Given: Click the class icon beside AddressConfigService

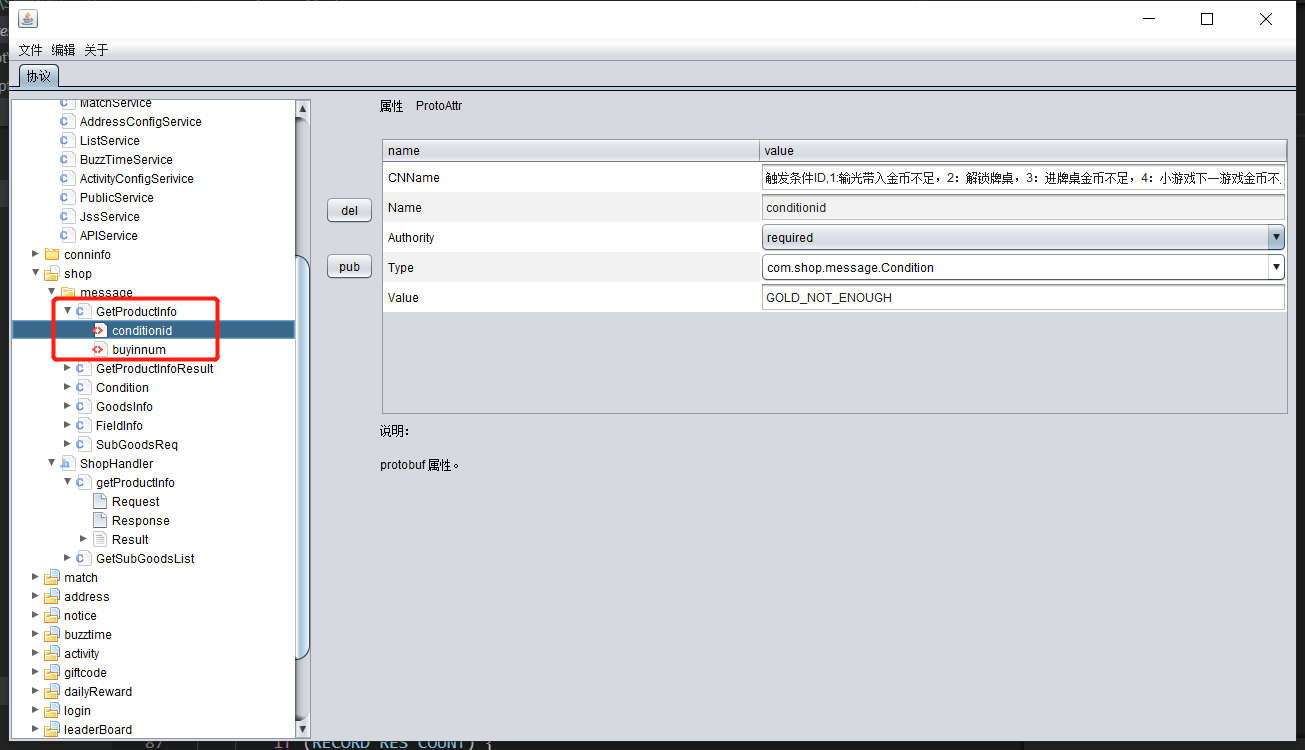Looking at the screenshot, I should (67, 122).
